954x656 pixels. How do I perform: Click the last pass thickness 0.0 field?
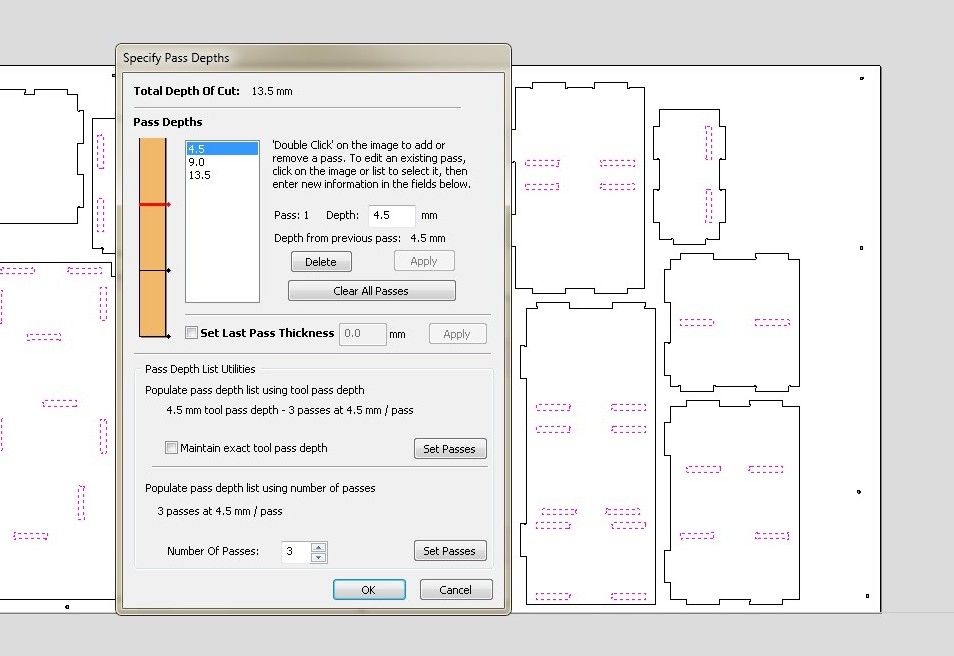click(x=363, y=333)
